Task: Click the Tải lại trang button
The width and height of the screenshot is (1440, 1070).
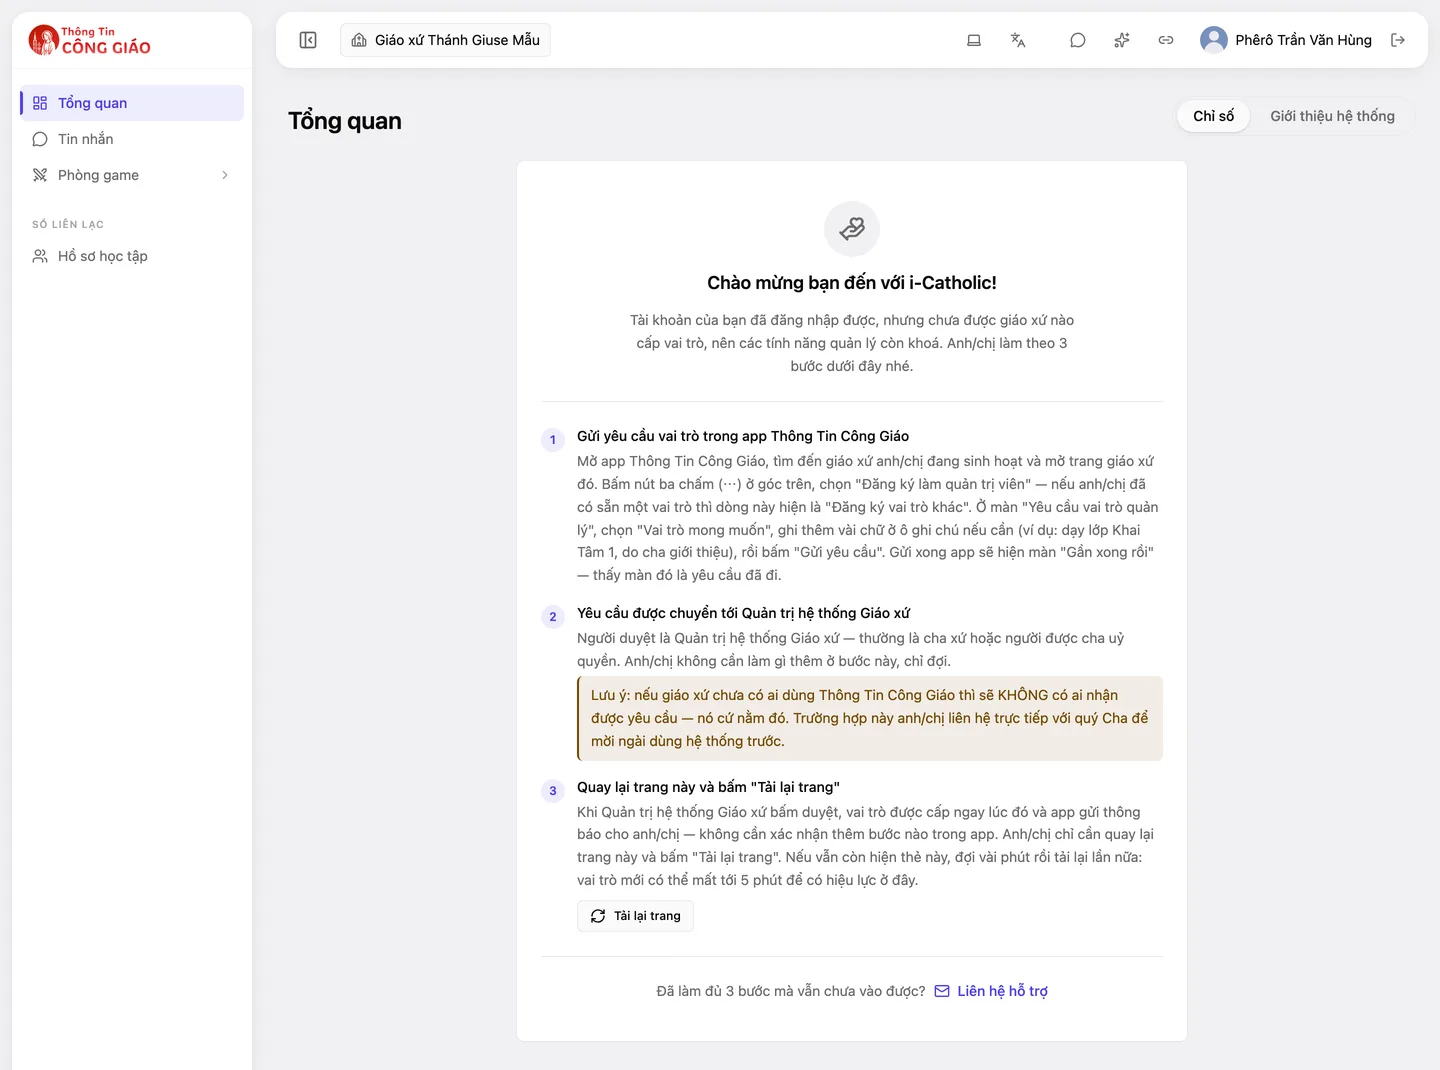Action: coord(635,916)
